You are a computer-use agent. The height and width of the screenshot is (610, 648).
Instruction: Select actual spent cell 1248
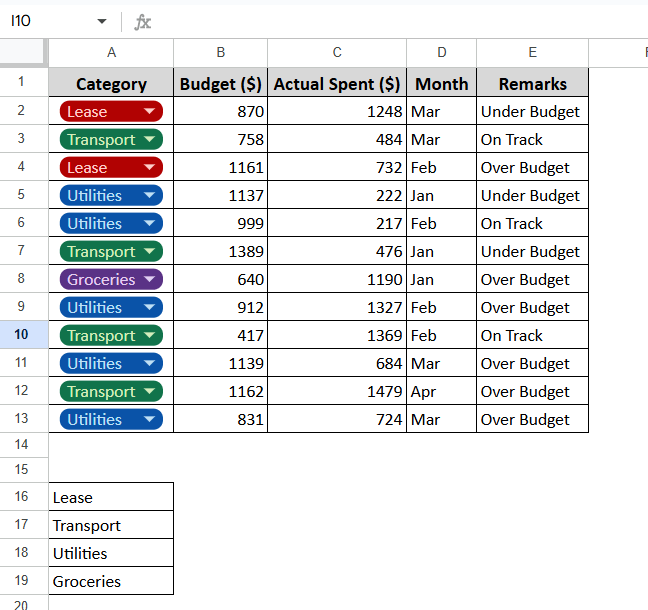point(337,111)
